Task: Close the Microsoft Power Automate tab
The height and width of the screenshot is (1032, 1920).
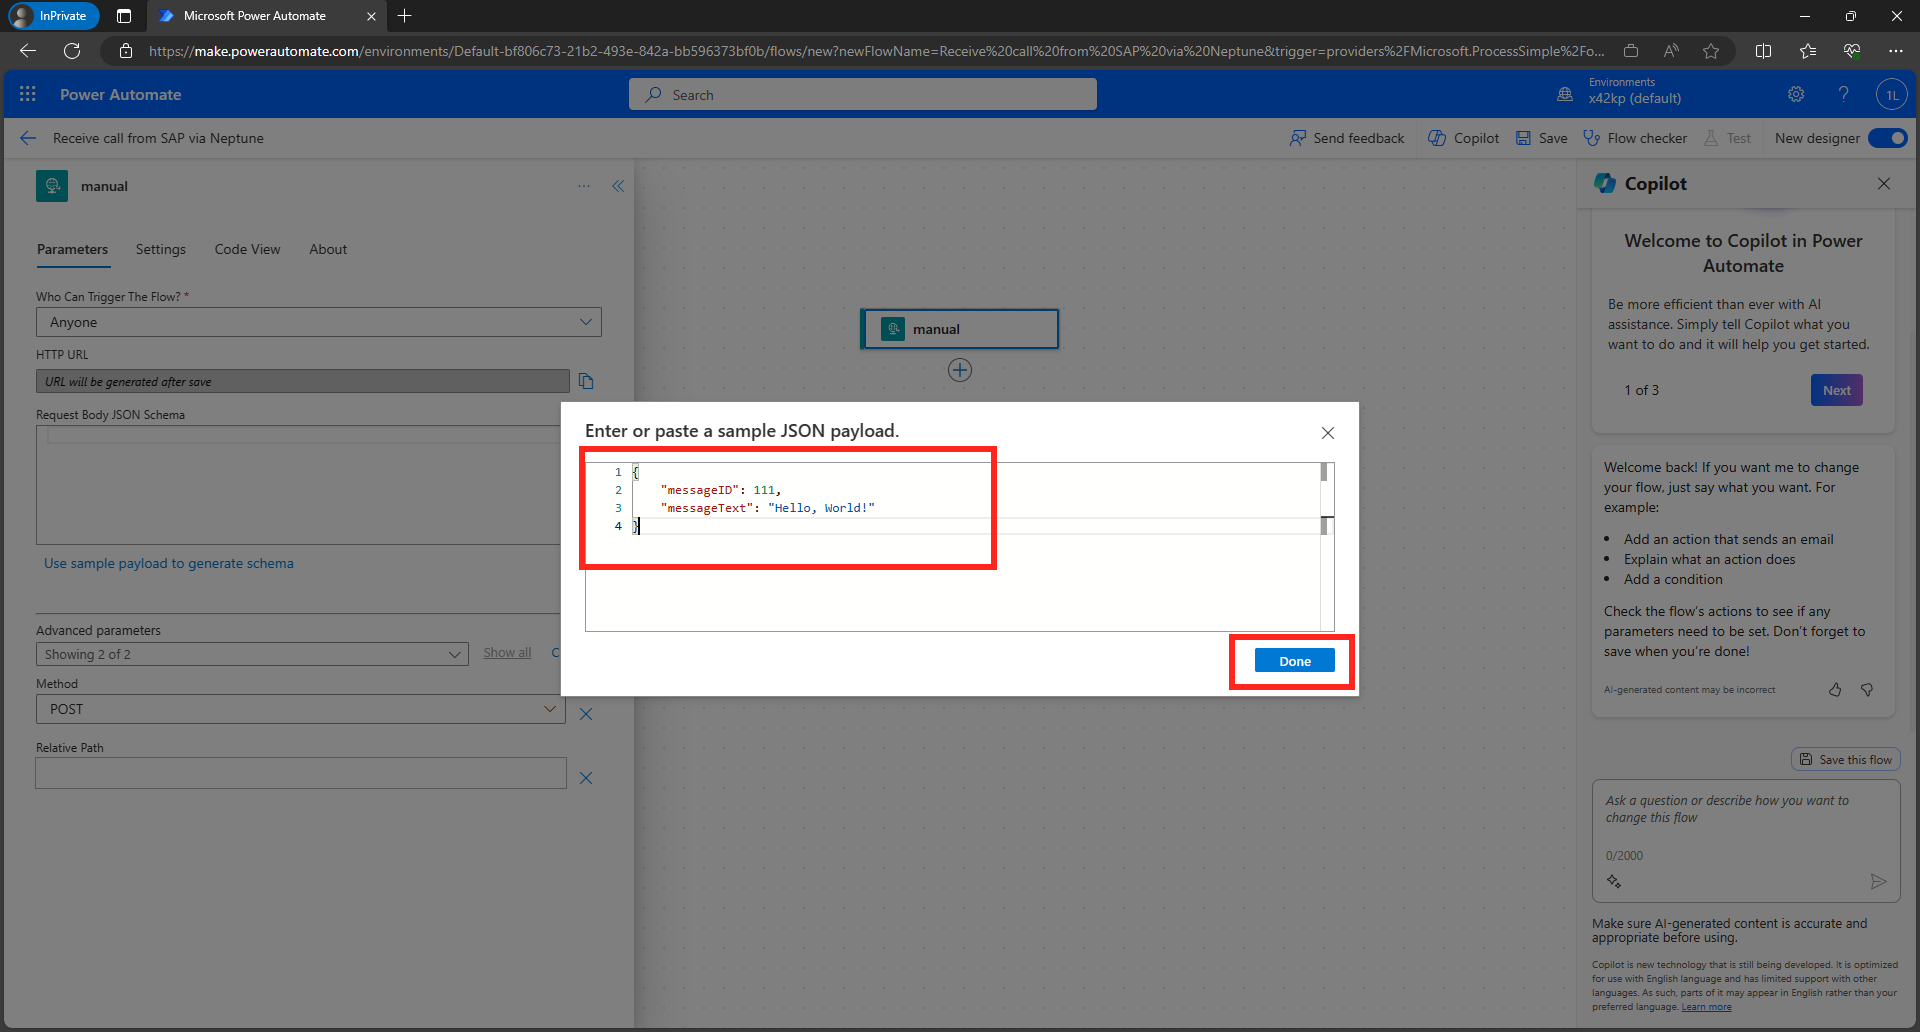Action: pos(371,16)
